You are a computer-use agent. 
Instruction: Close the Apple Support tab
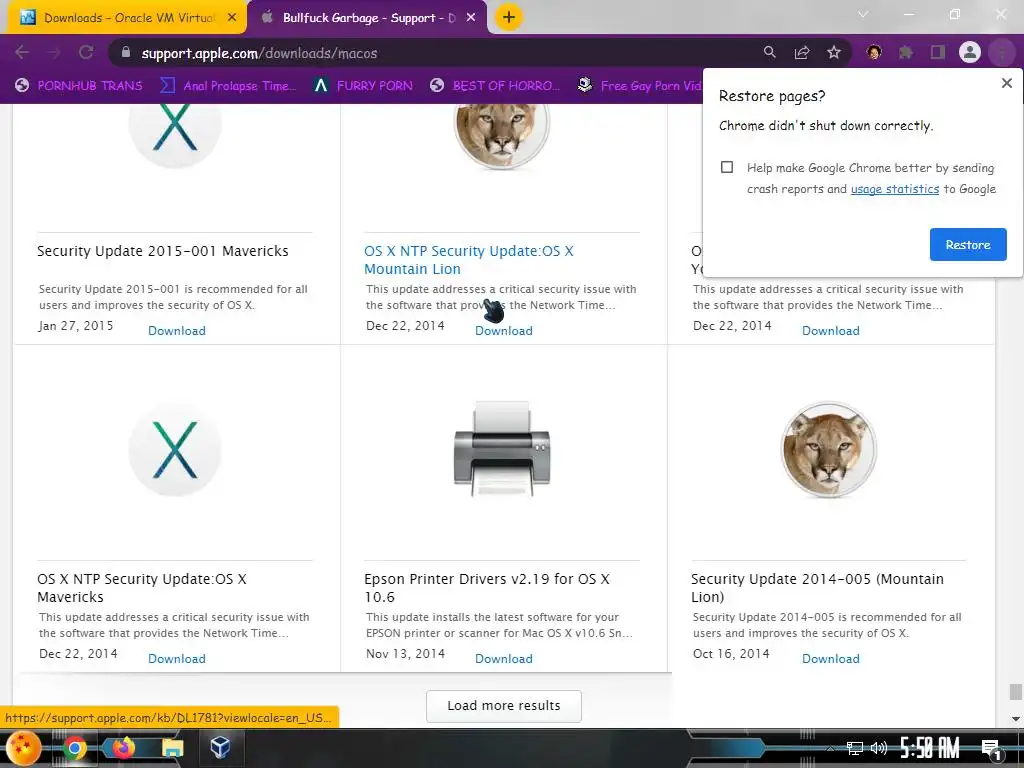click(x=471, y=18)
